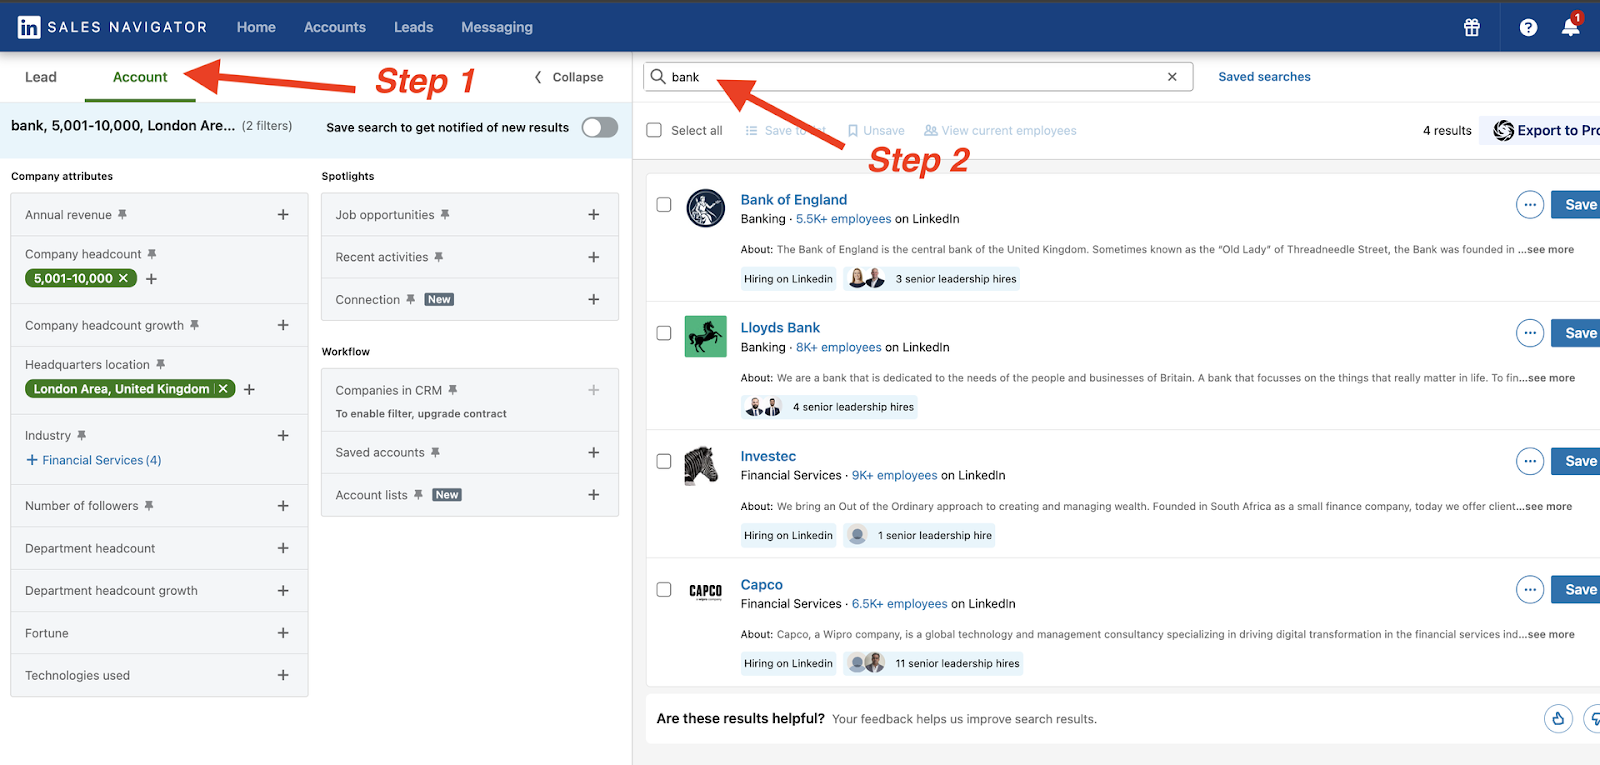Switch to the Account tab
The width and height of the screenshot is (1600, 765).
click(x=140, y=77)
